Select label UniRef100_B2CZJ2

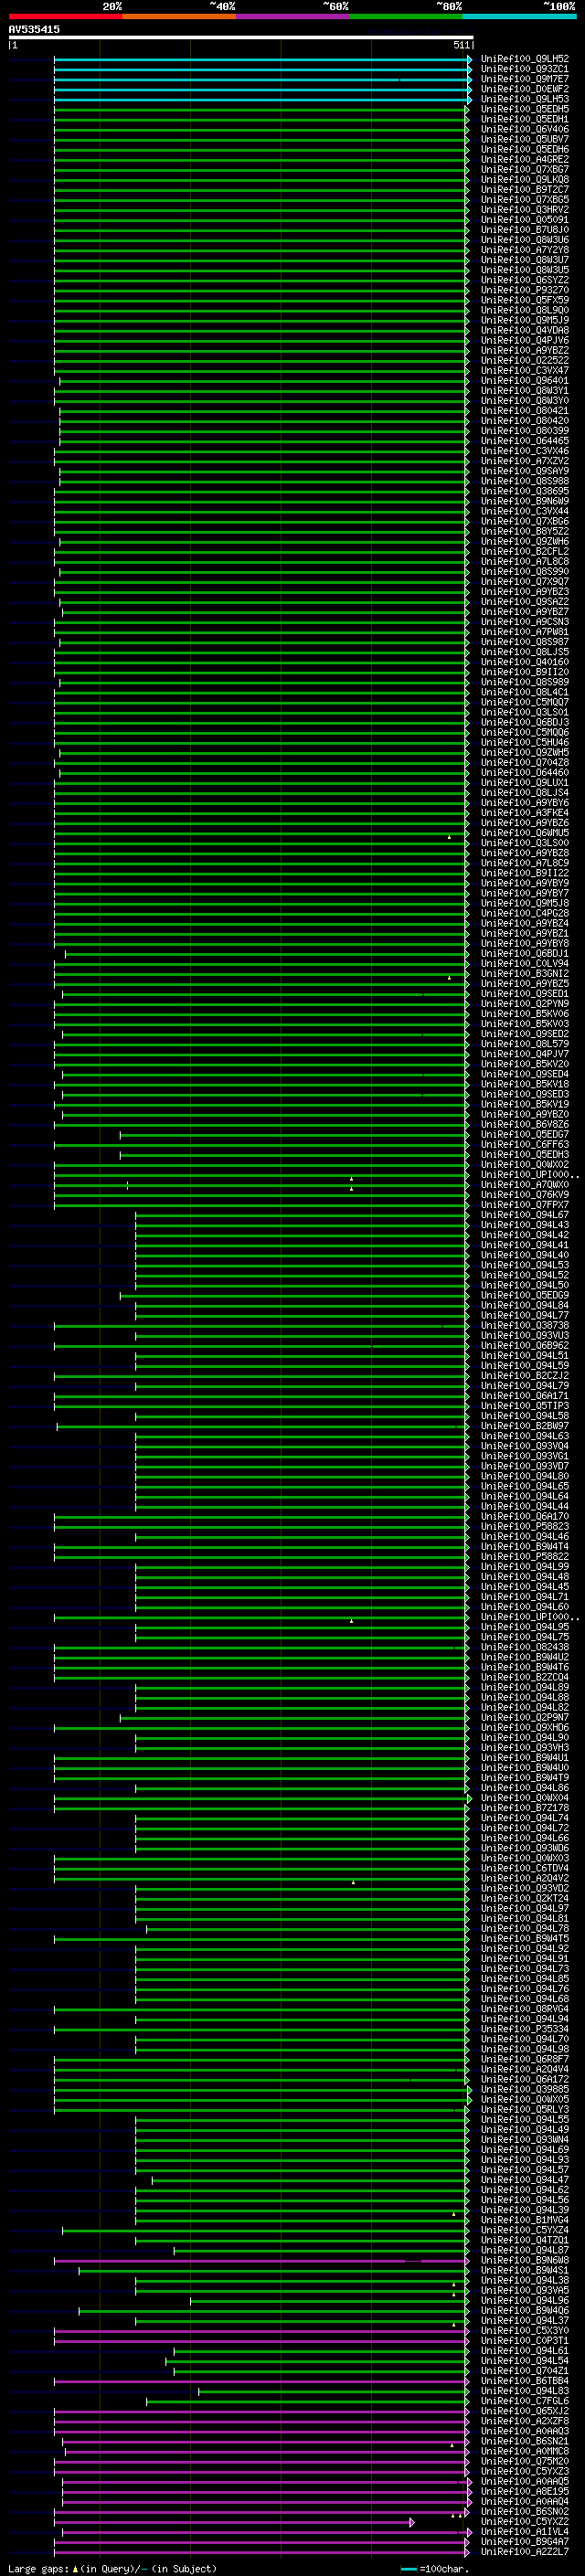point(524,1375)
